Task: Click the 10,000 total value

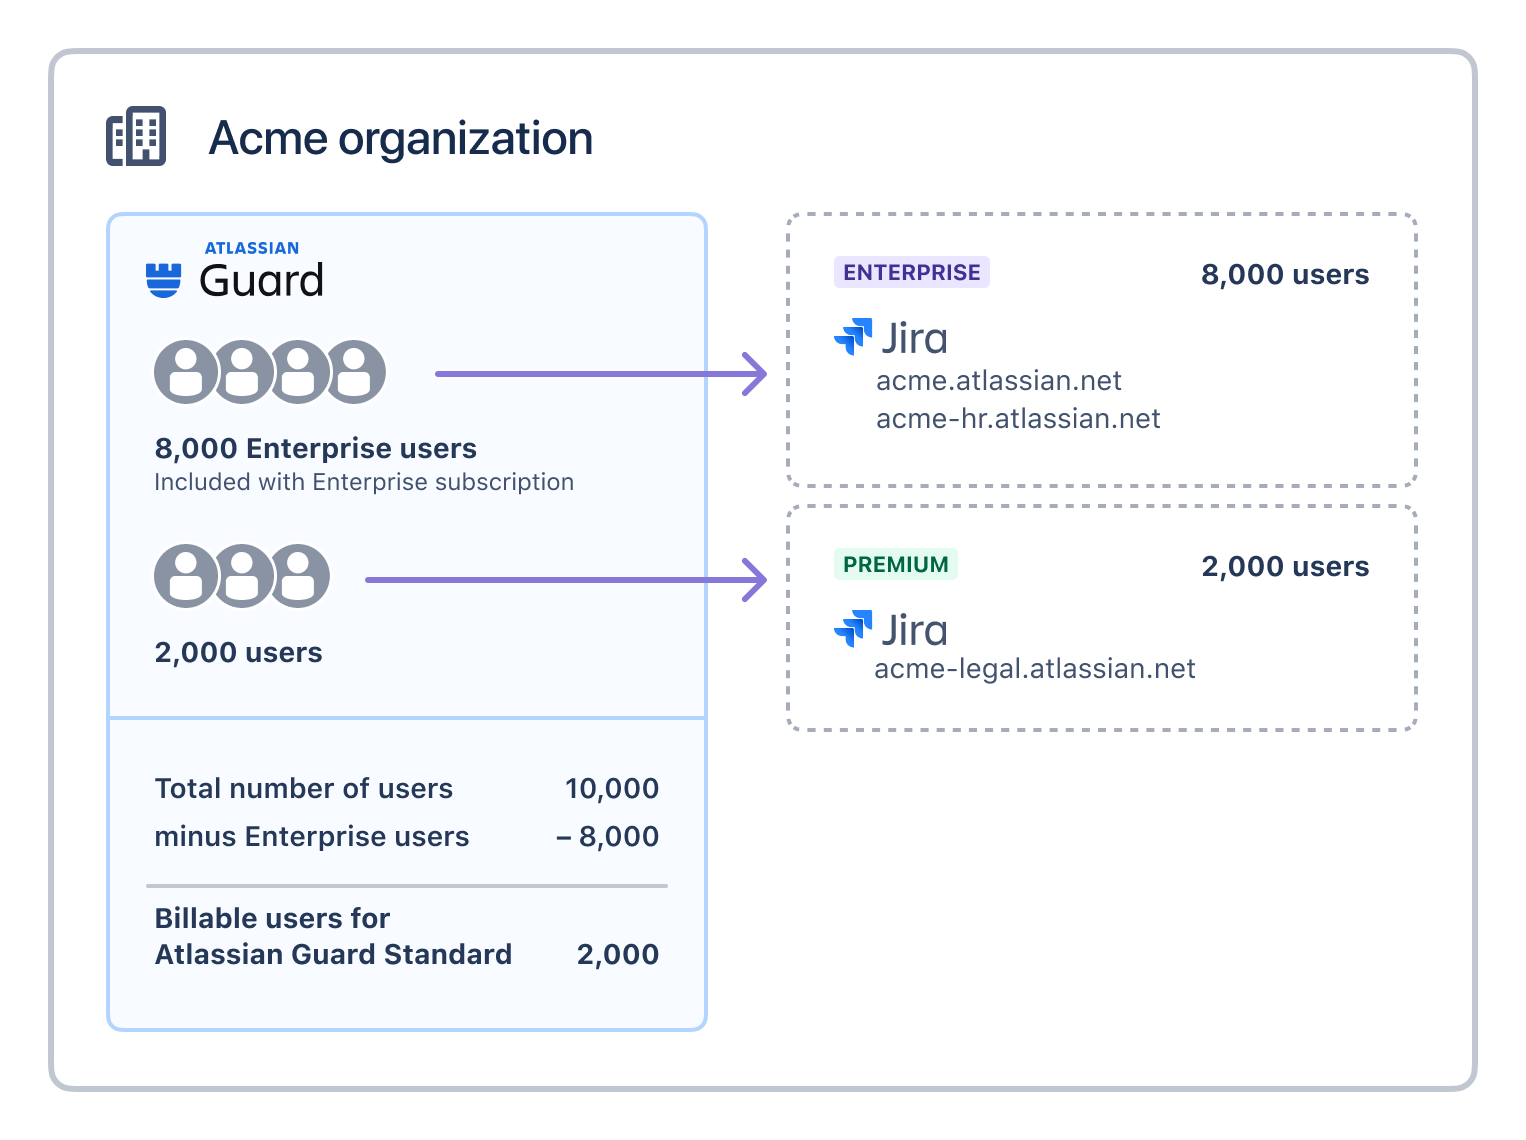Action: (612, 789)
